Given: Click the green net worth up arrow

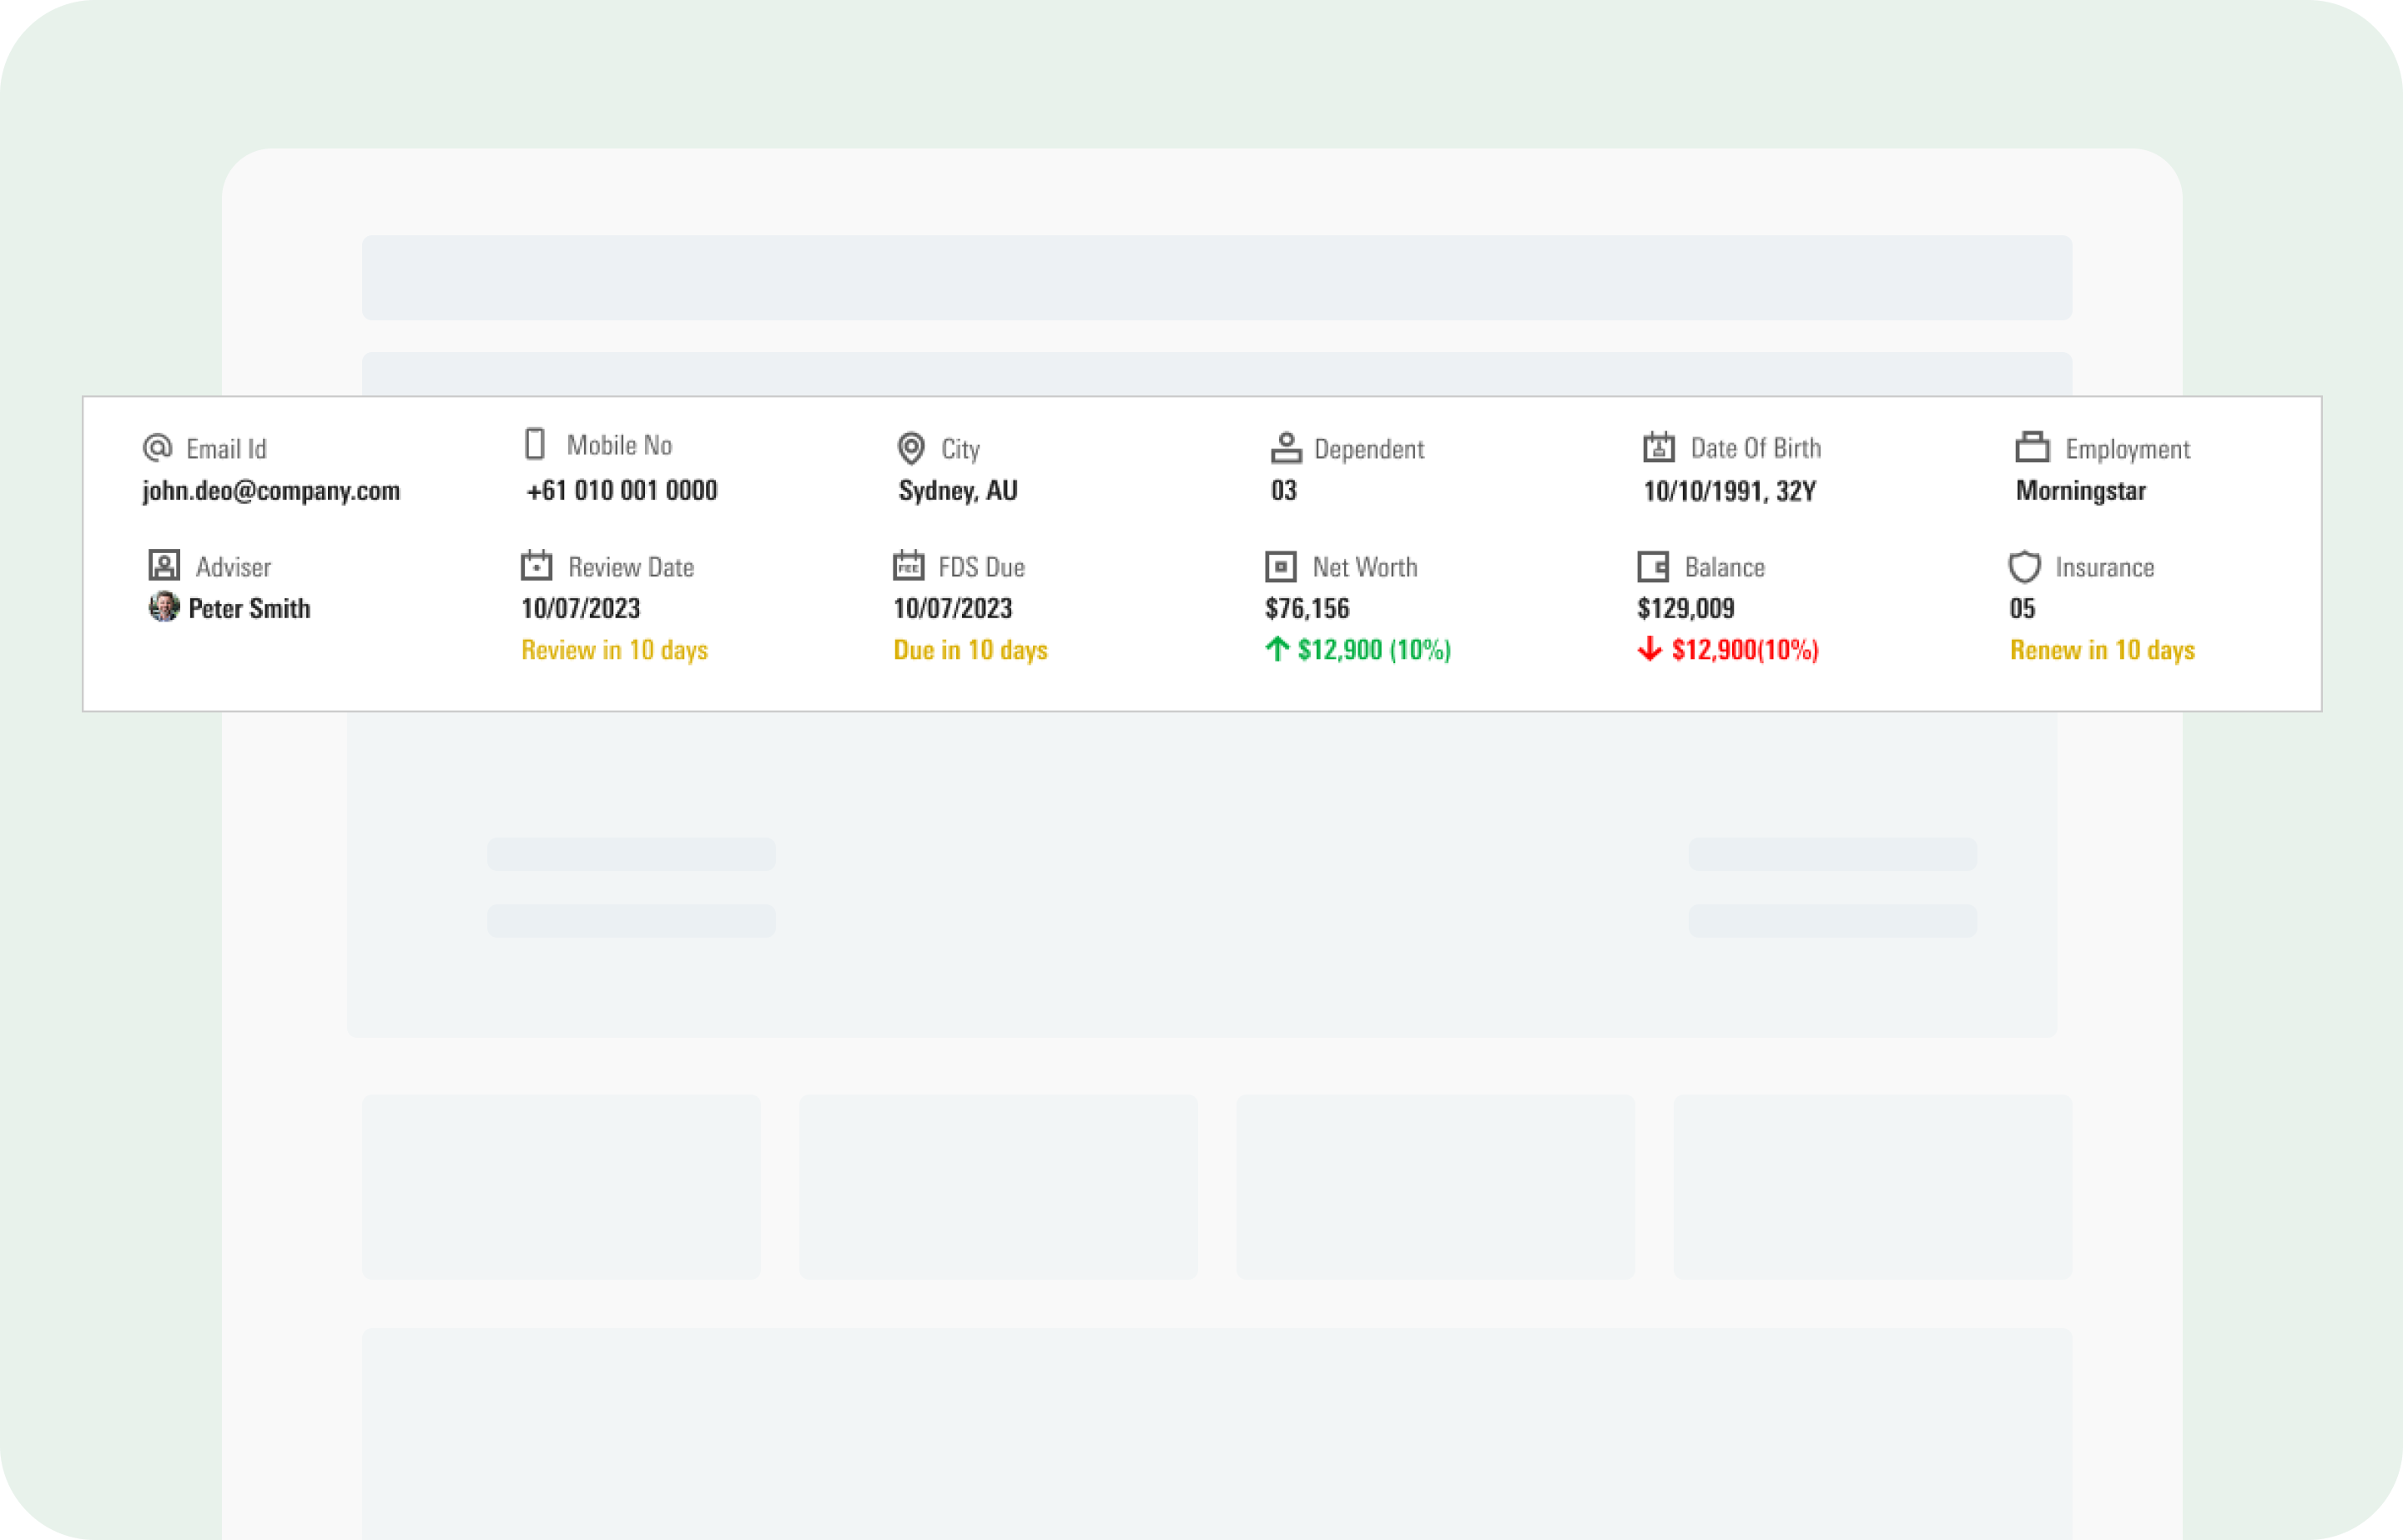Looking at the screenshot, I should [1277, 649].
